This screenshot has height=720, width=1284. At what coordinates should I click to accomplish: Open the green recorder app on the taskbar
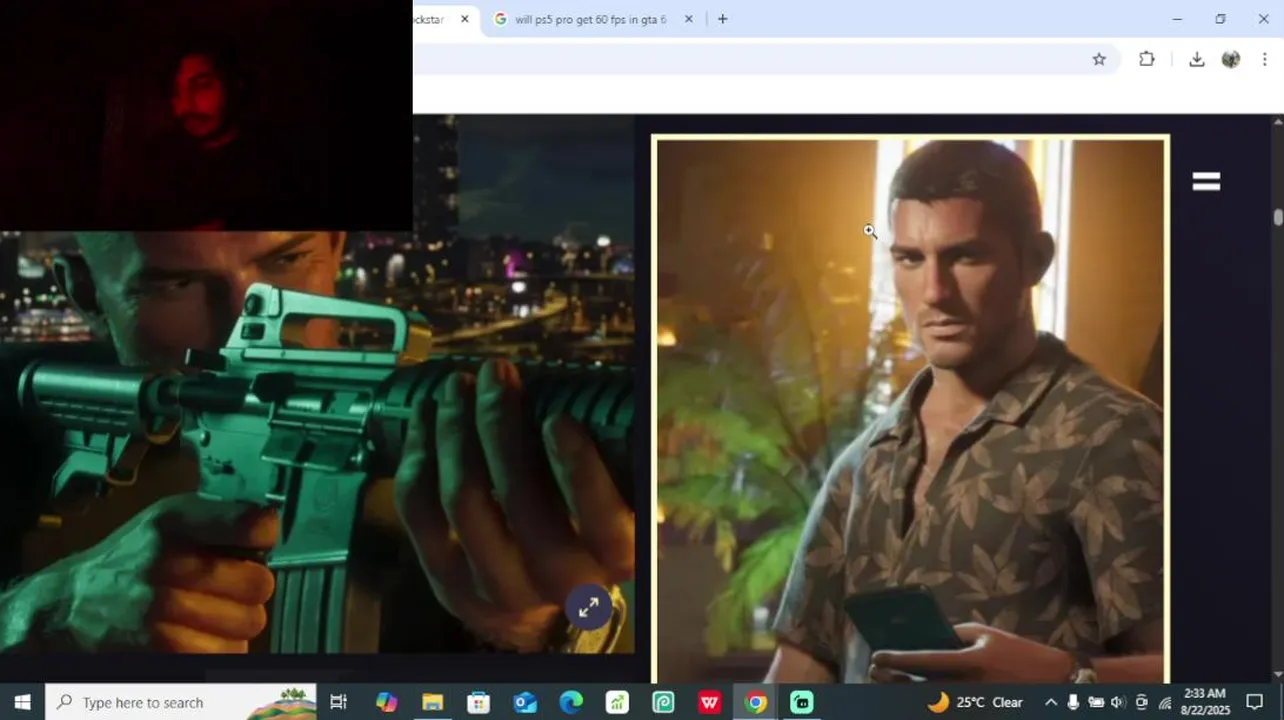point(802,702)
